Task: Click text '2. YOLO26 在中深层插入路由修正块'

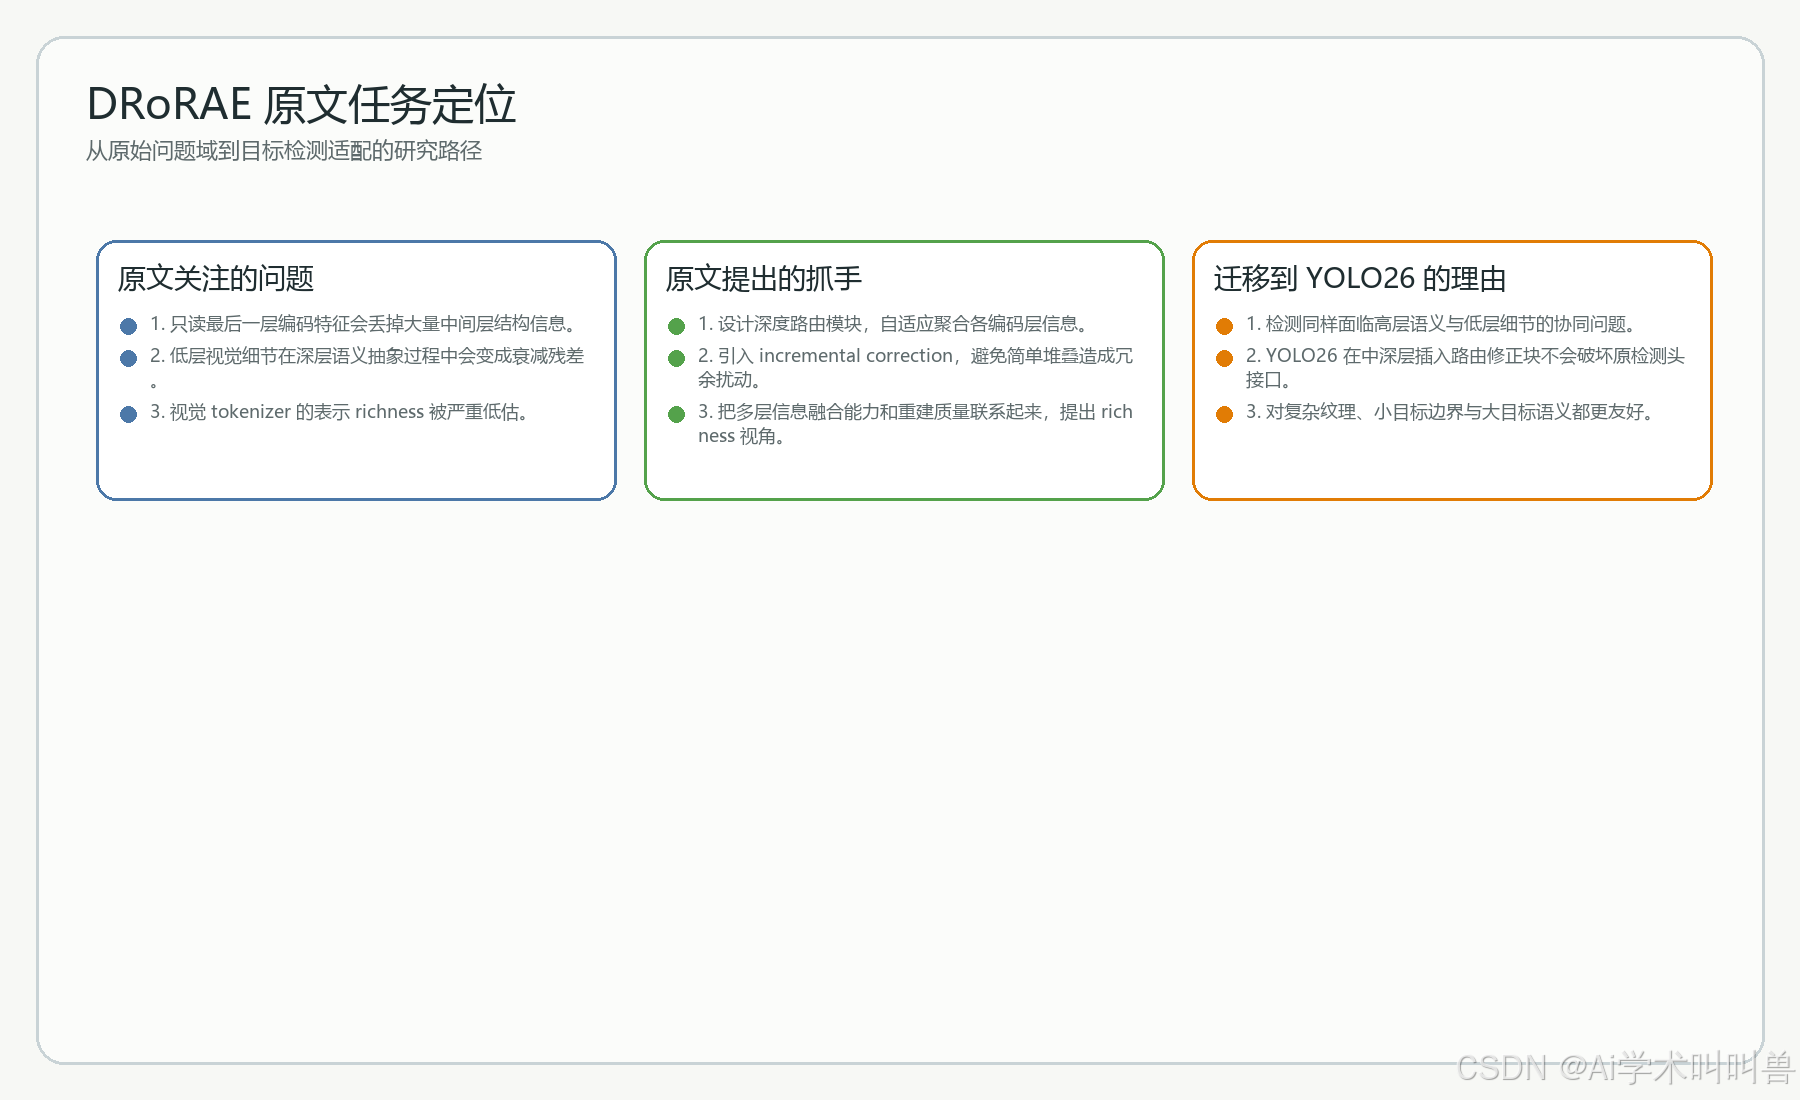Action: [1400, 356]
